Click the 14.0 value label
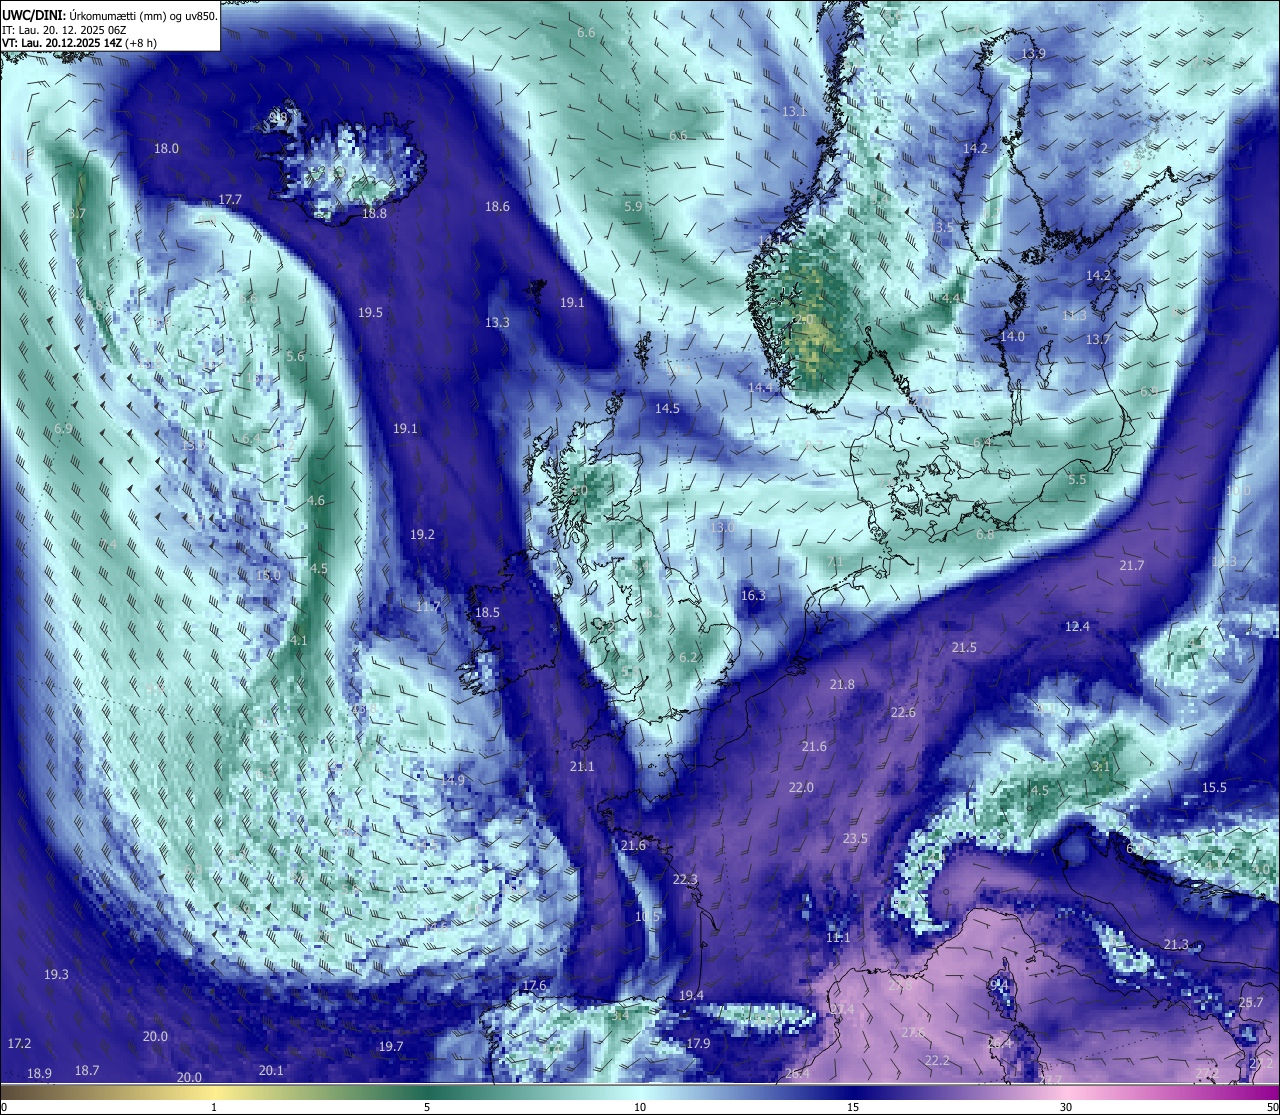Viewport: 1280px width, 1115px height. pyautogui.click(x=1012, y=337)
